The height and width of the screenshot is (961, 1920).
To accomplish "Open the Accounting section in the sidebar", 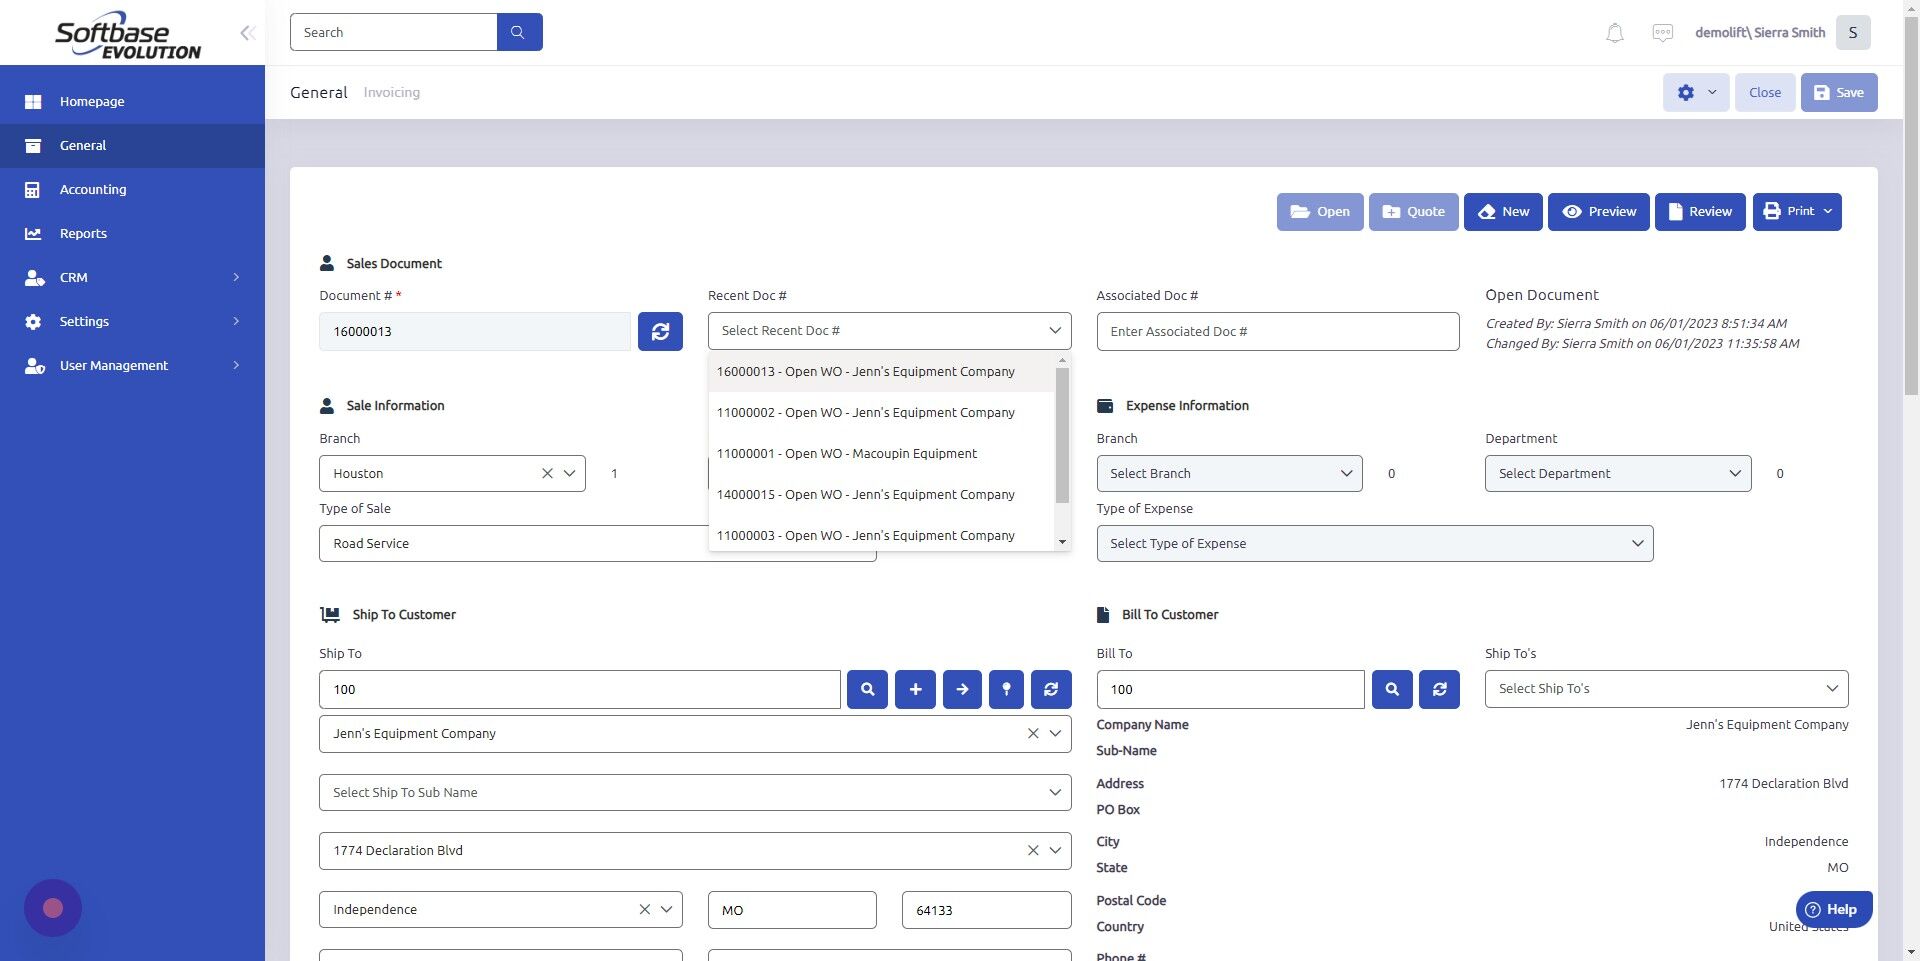I will tap(93, 189).
